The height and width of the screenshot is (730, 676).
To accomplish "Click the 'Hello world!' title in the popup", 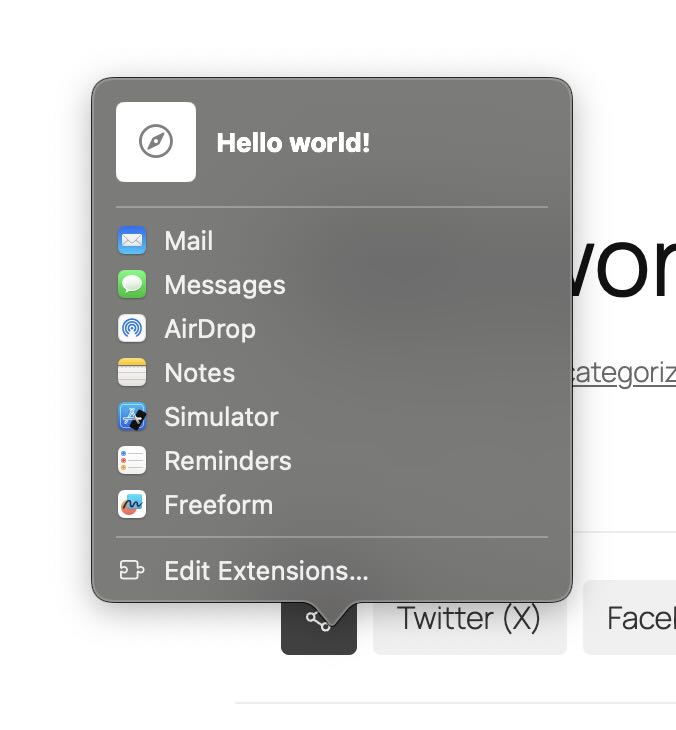I will tap(293, 142).
